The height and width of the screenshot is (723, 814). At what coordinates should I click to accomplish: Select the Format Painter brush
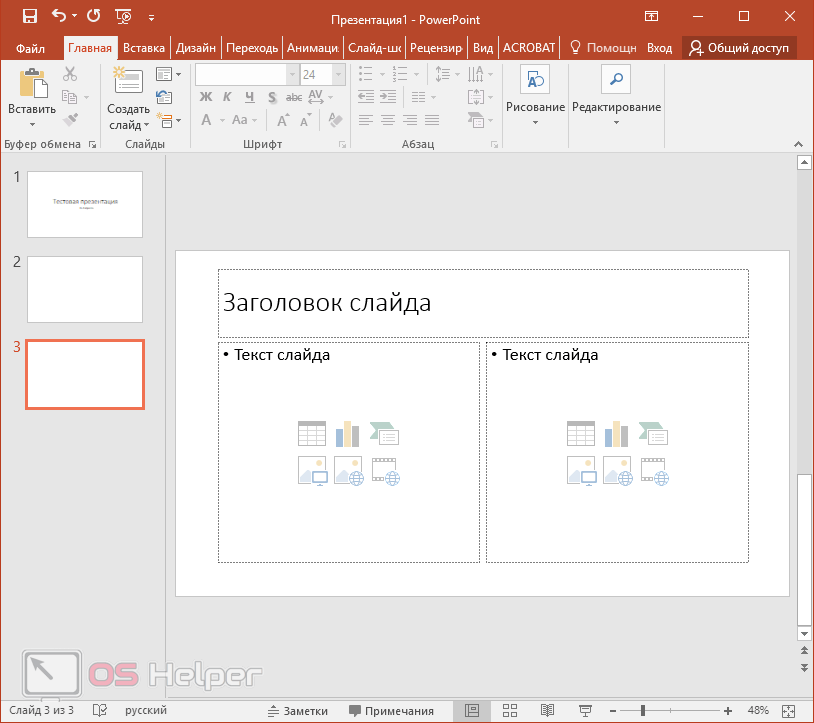tap(70, 119)
